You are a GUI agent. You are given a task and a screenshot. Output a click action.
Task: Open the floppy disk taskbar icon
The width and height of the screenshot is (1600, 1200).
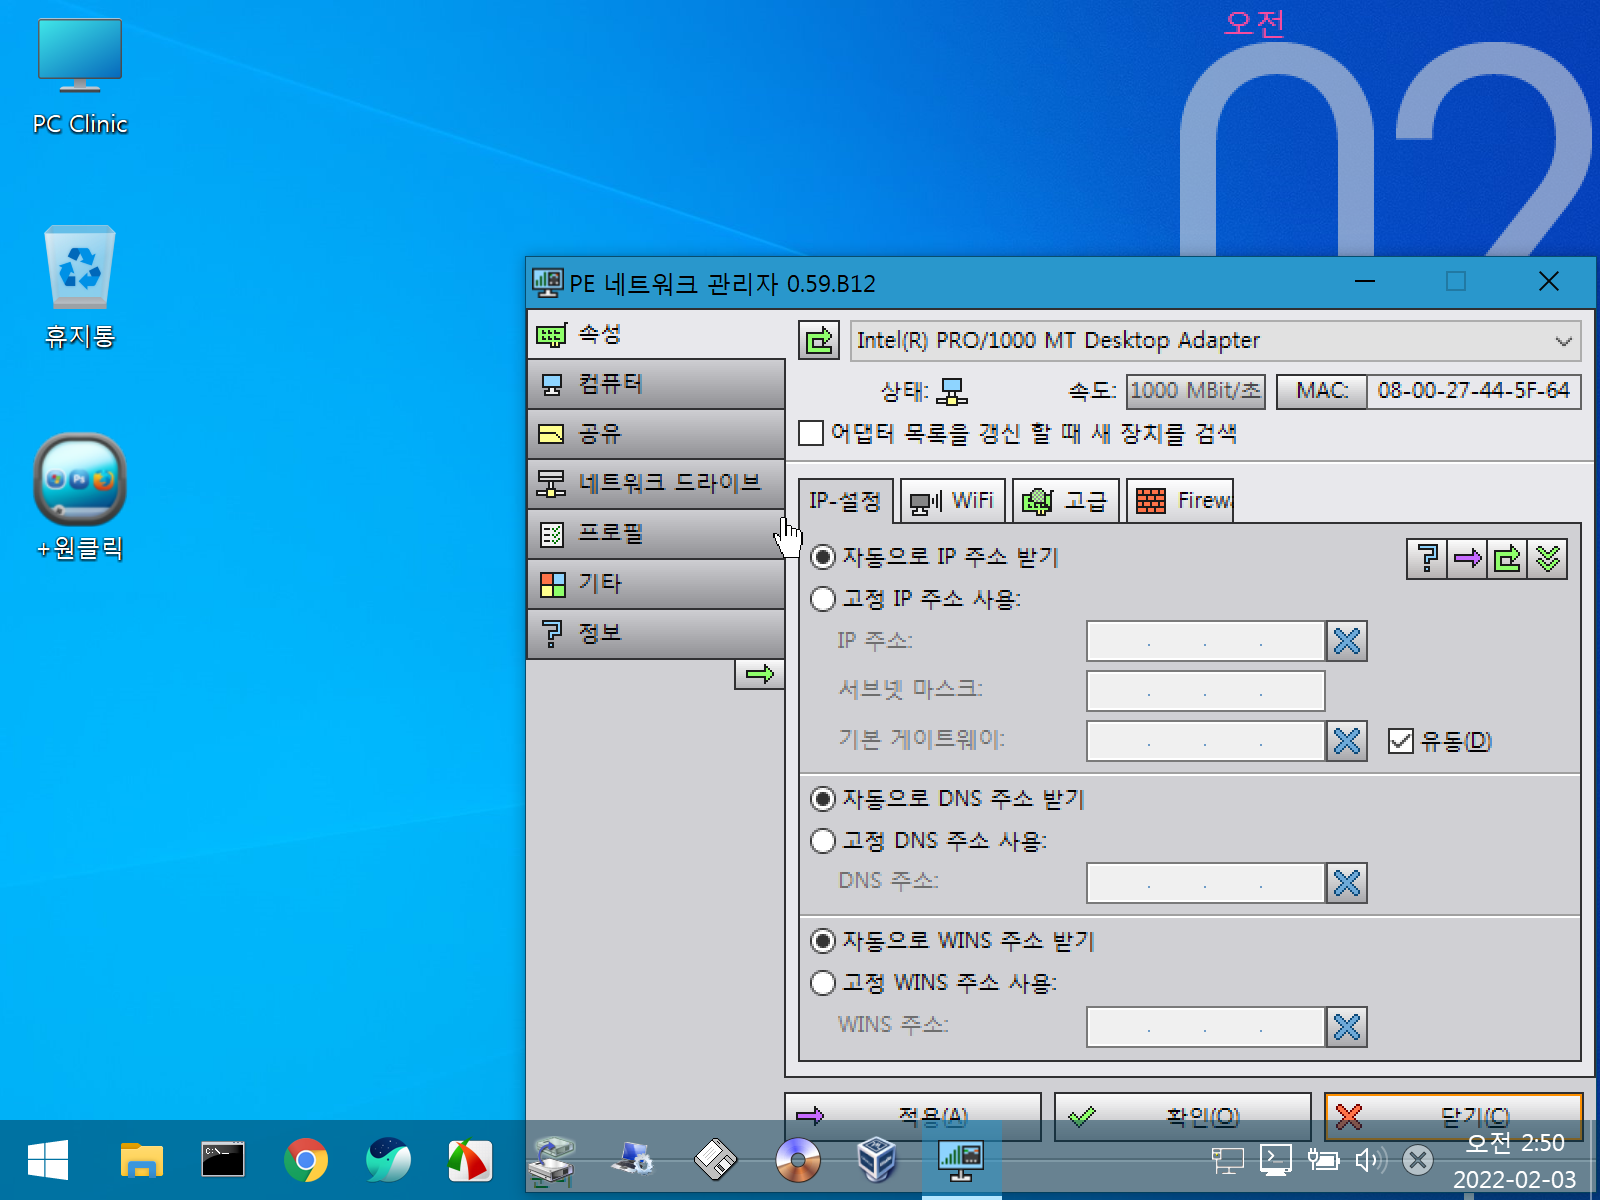point(716,1160)
